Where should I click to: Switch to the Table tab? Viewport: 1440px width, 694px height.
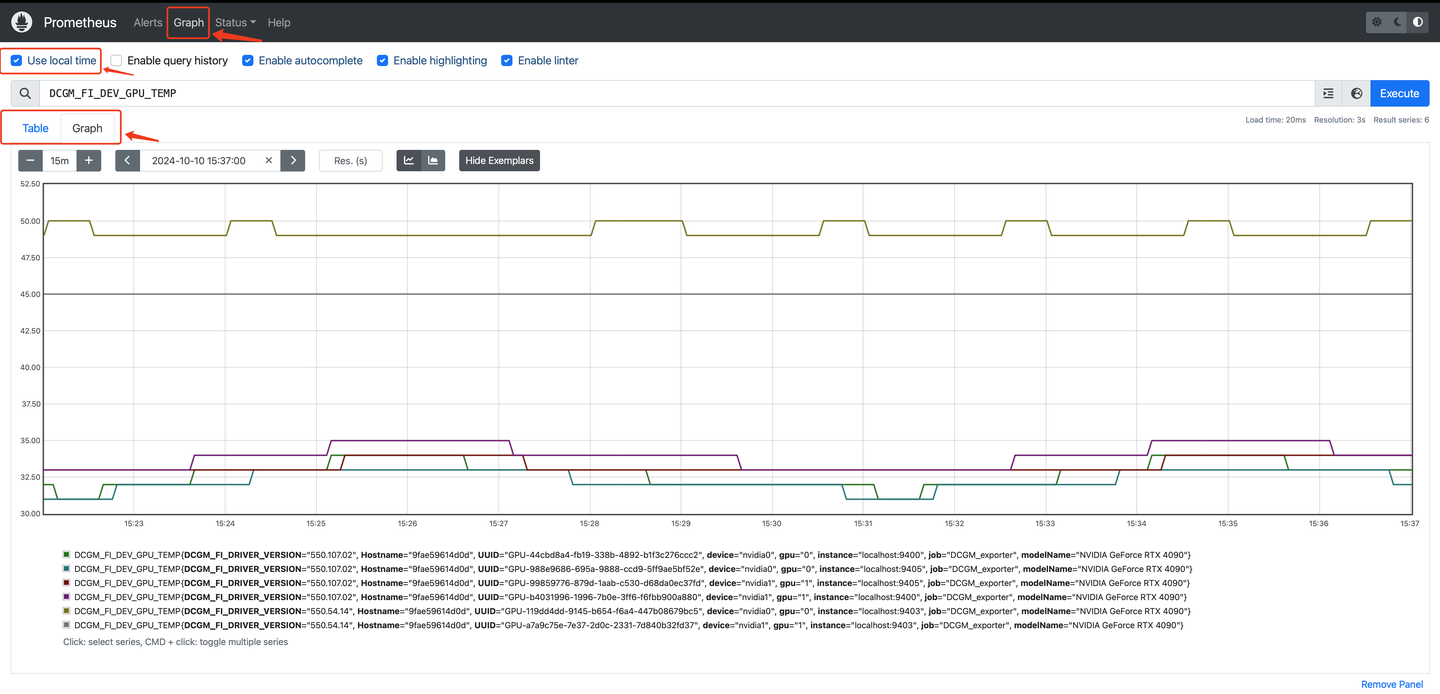(x=34, y=128)
